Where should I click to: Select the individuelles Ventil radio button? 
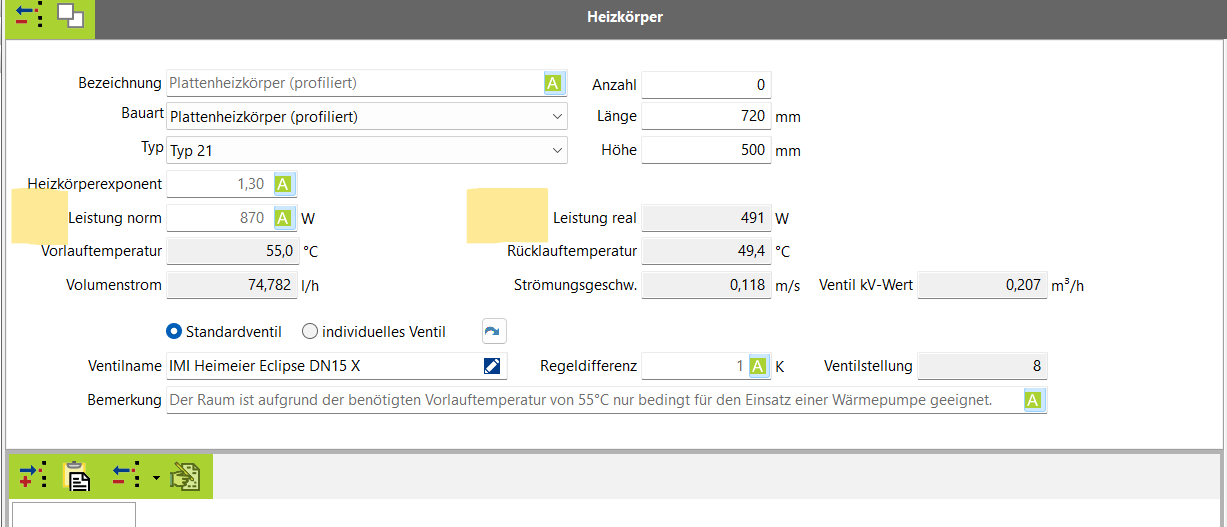[310, 331]
